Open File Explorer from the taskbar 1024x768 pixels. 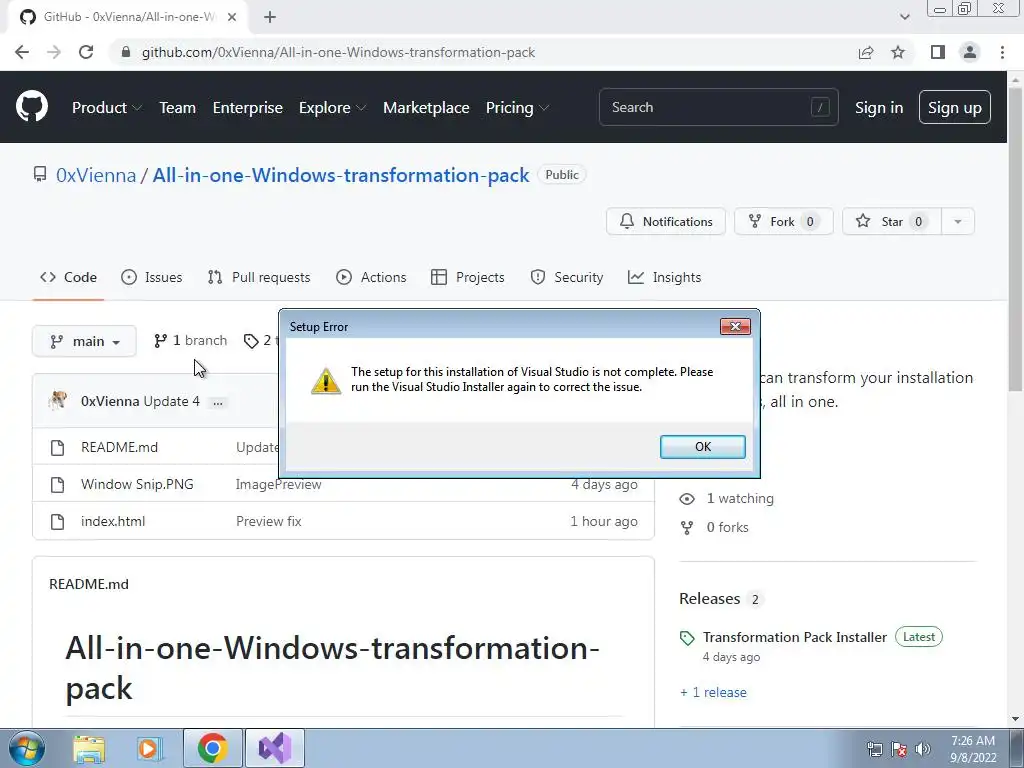[89, 748]
